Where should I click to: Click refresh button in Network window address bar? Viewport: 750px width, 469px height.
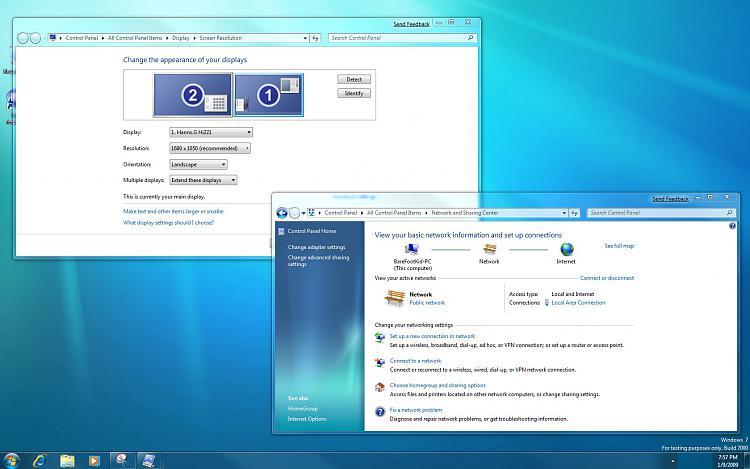point(574,213)
